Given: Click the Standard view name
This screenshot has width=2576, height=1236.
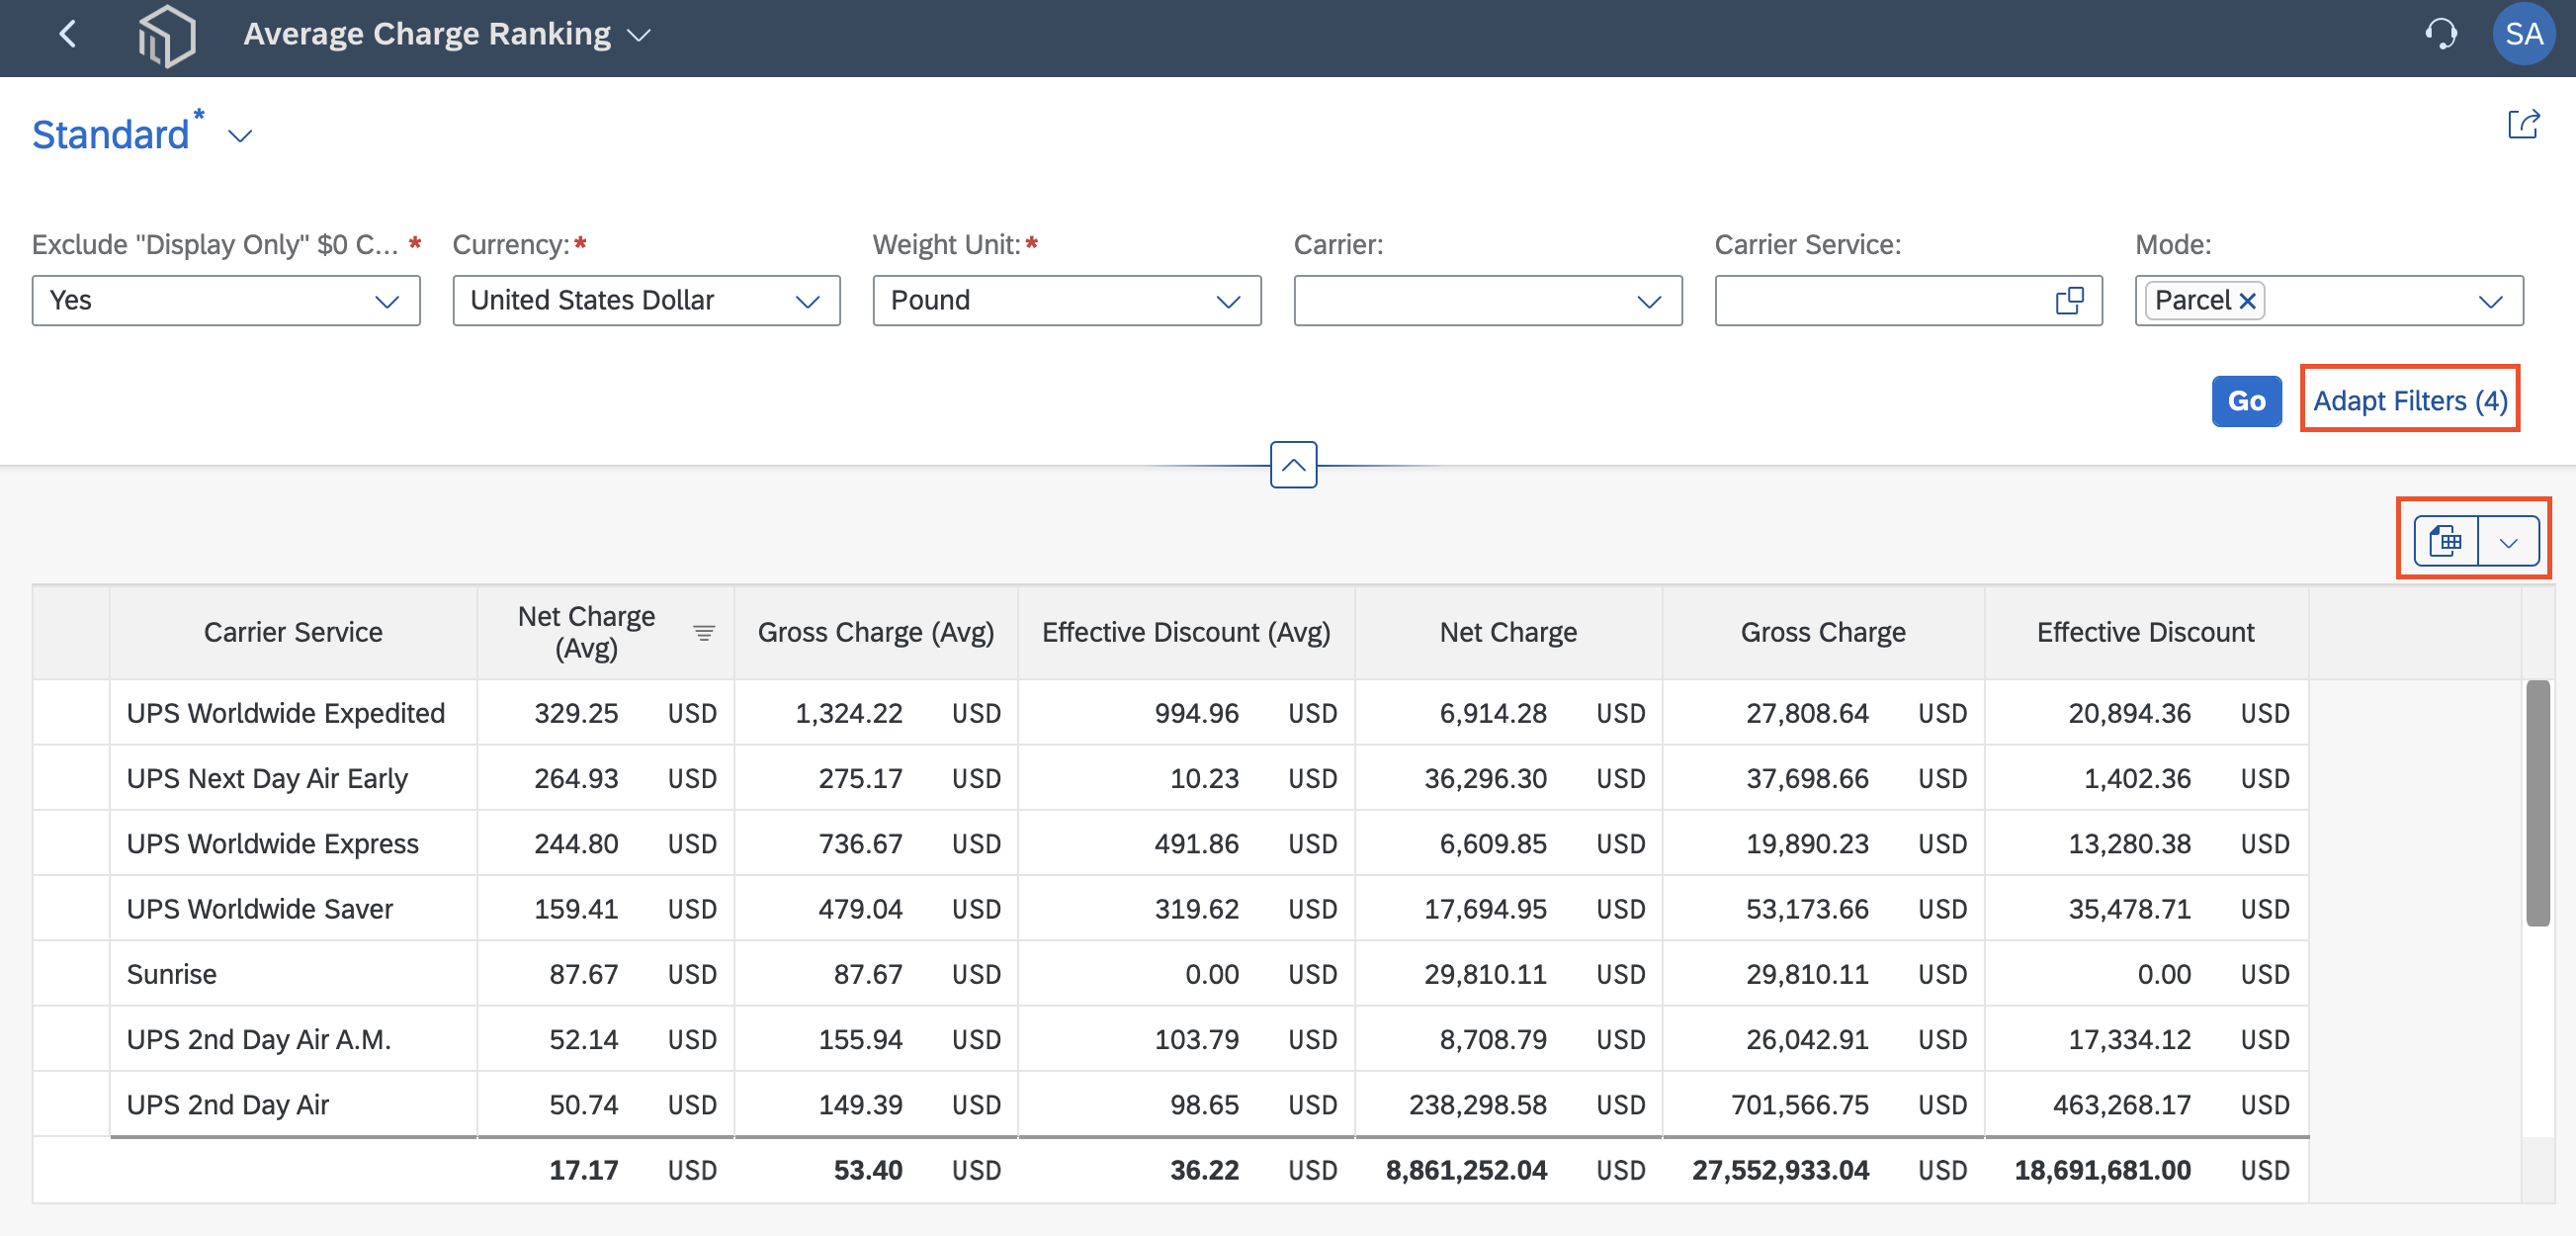Looking at the screenshot, I should pyautogui.click(x=111, y=135).
